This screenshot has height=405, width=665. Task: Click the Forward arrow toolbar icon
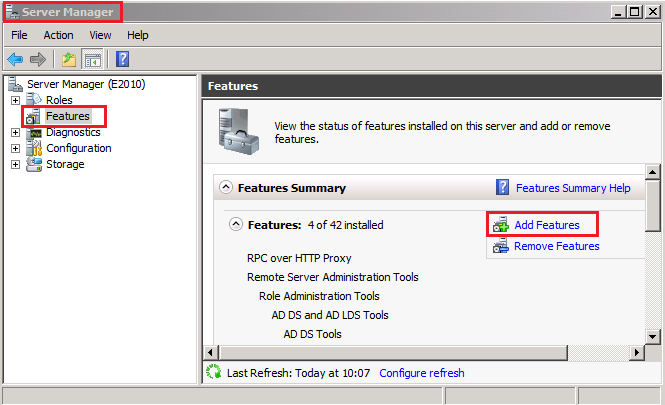37,59
